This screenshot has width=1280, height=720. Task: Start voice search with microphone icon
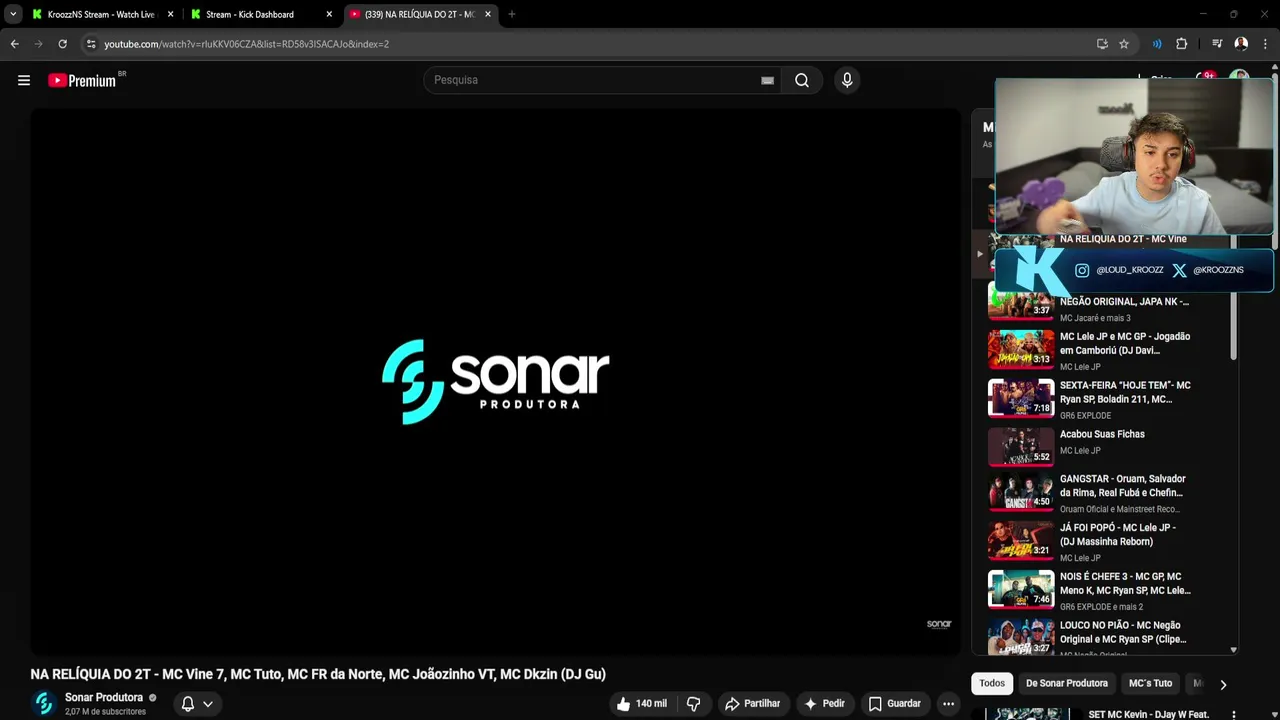[847, 80]
